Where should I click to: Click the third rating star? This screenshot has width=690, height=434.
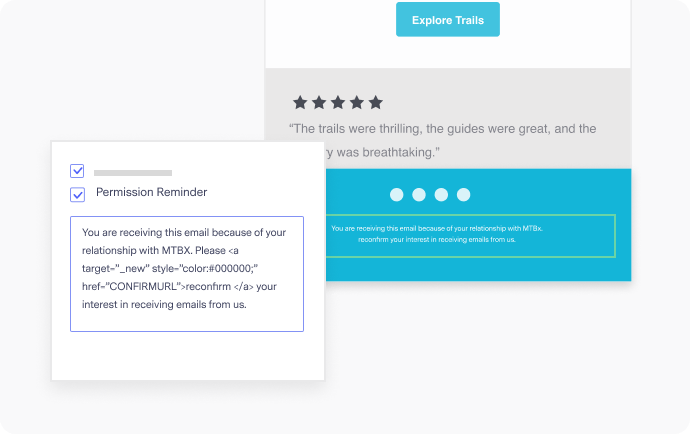(x=338, y=102)
